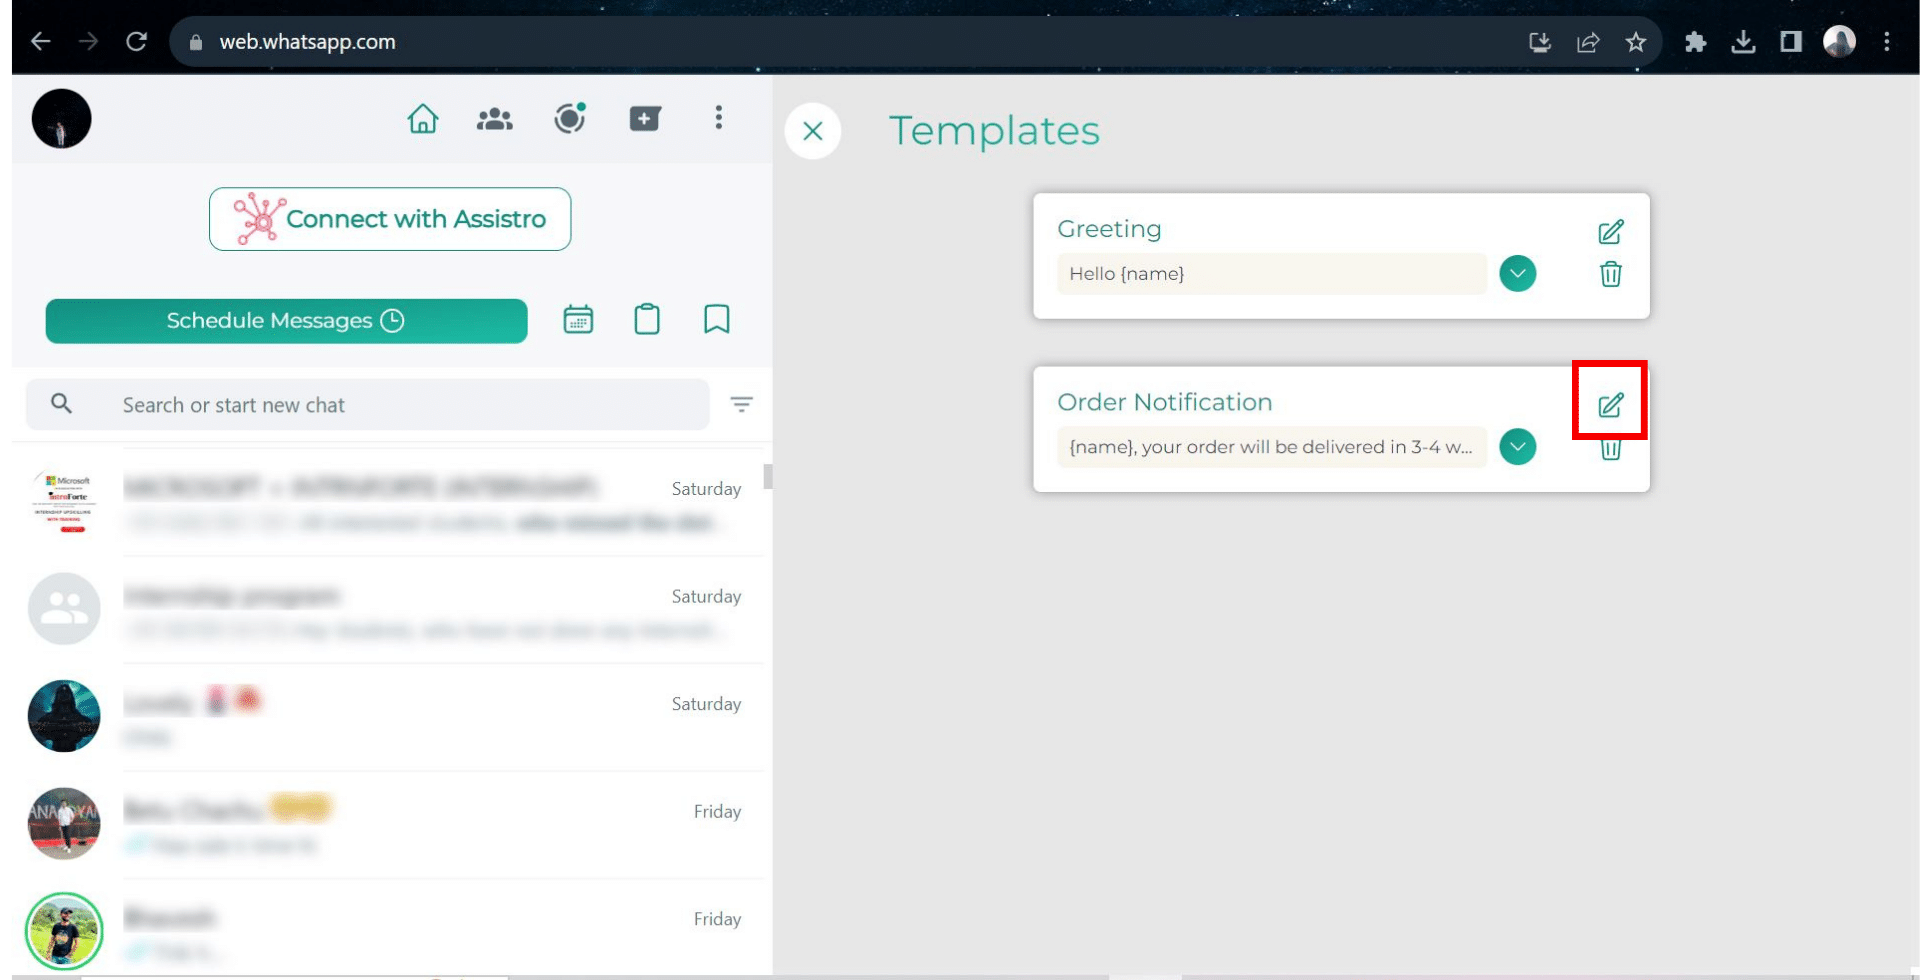
Task: Edit the Greeting template
Action: pos(1610,232)
